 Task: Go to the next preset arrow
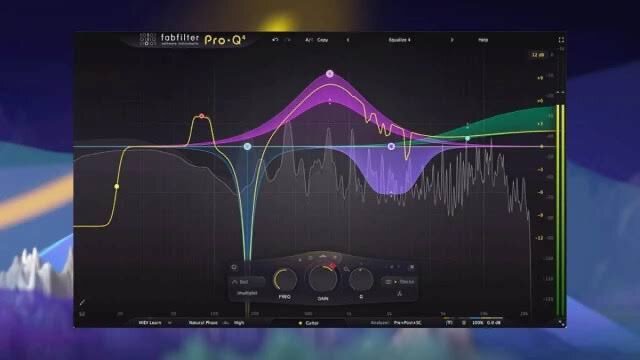(x=452, y=40)
